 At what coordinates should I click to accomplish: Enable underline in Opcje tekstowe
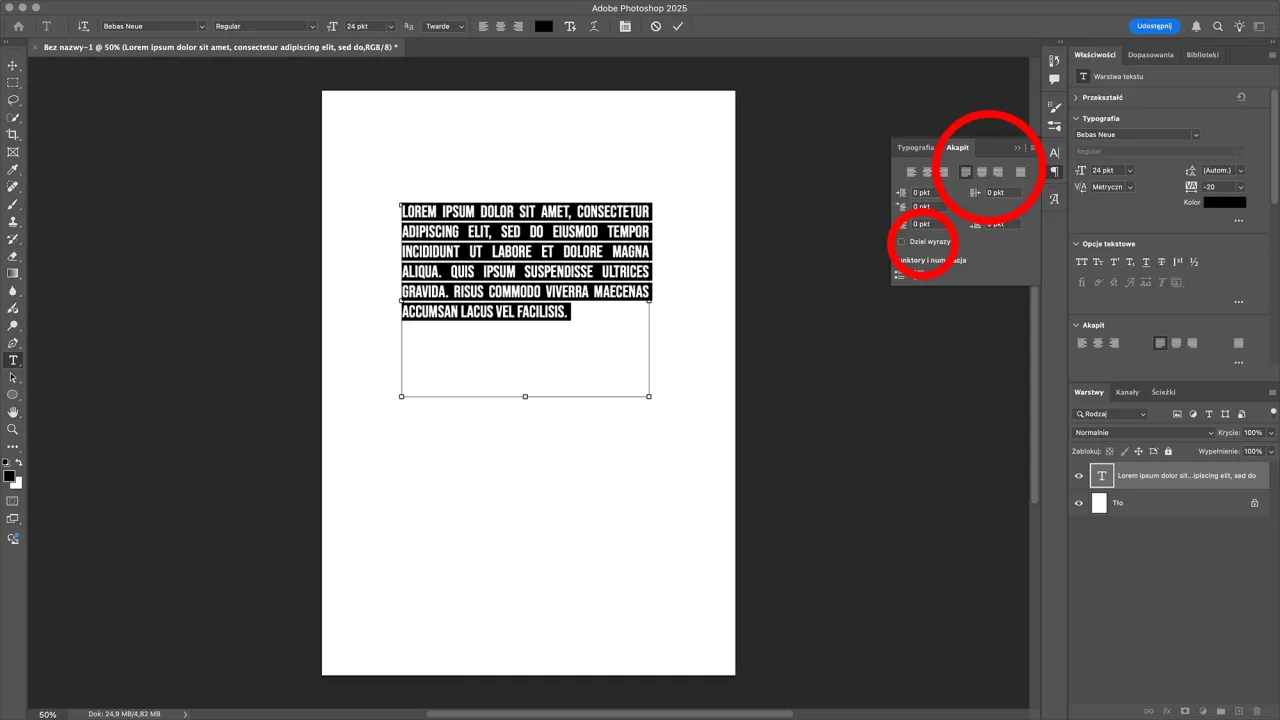tap(1146, 261)
